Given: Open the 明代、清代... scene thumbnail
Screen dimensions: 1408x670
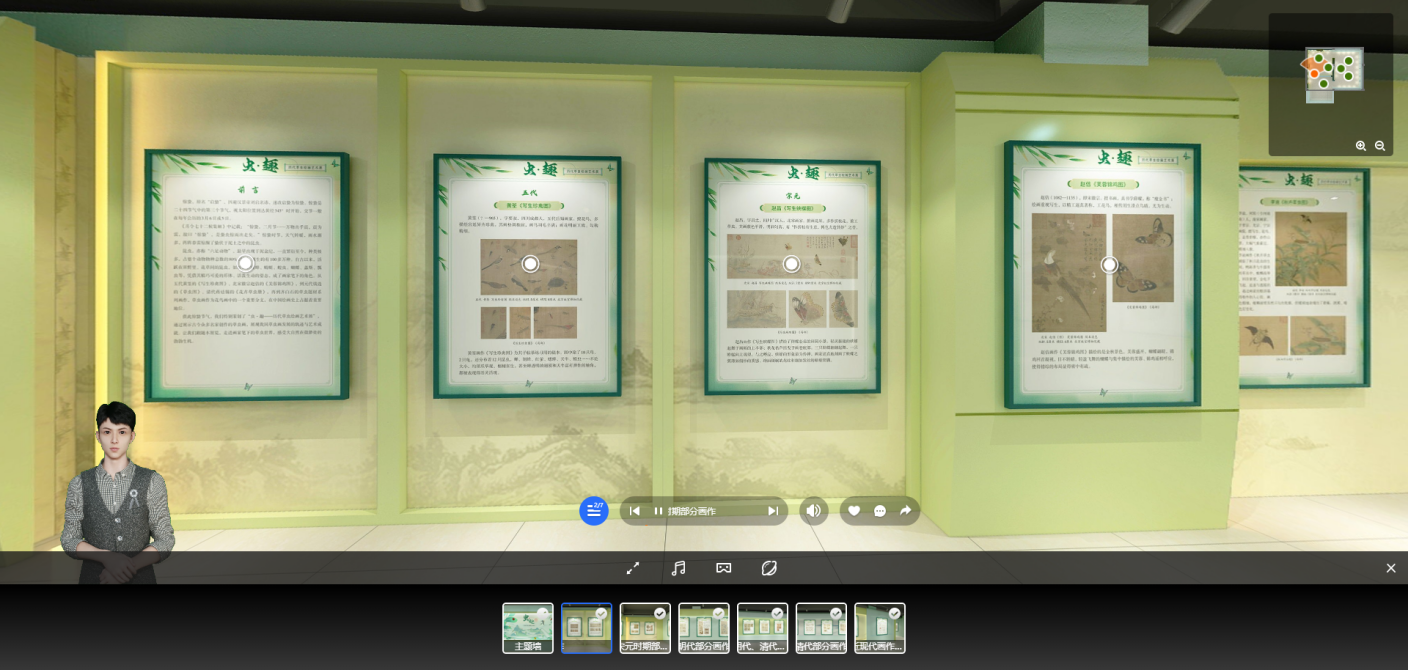Looking at the screenshot, I should point(763,628).
